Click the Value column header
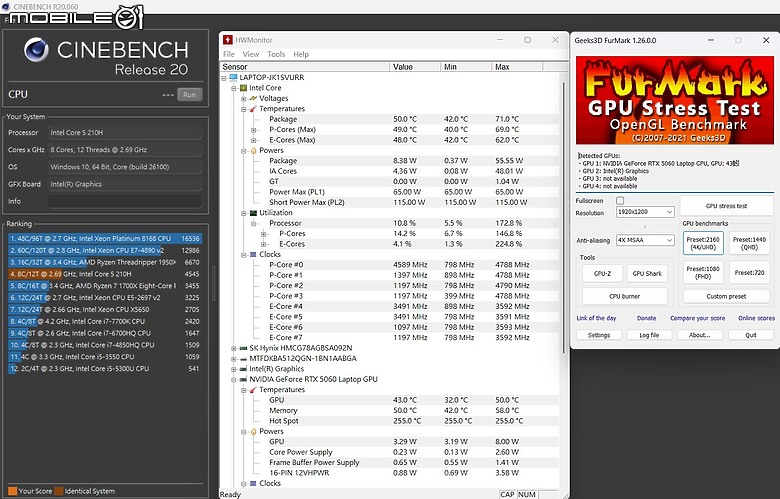780x499 pixels. 415,67
